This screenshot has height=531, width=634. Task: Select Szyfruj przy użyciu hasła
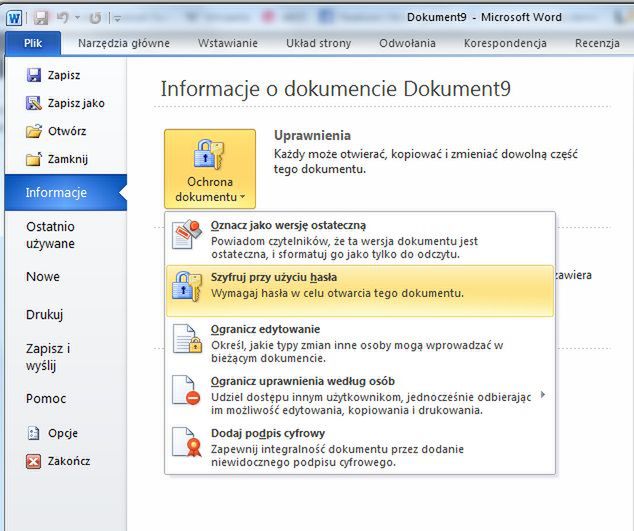[360, 291]
